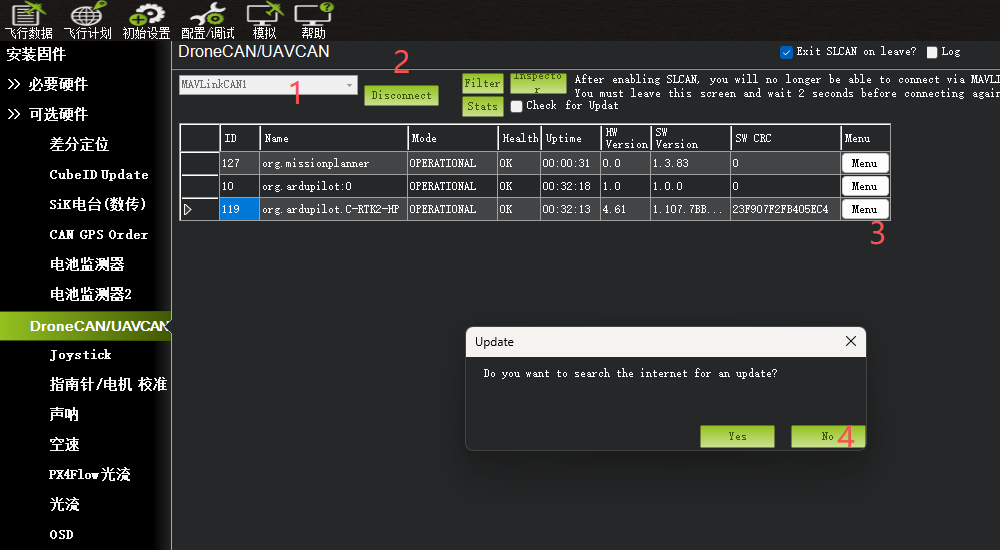This screenshot has height=550, width=1000.
Task: Click the Stats button
Action: click(482, 107)
